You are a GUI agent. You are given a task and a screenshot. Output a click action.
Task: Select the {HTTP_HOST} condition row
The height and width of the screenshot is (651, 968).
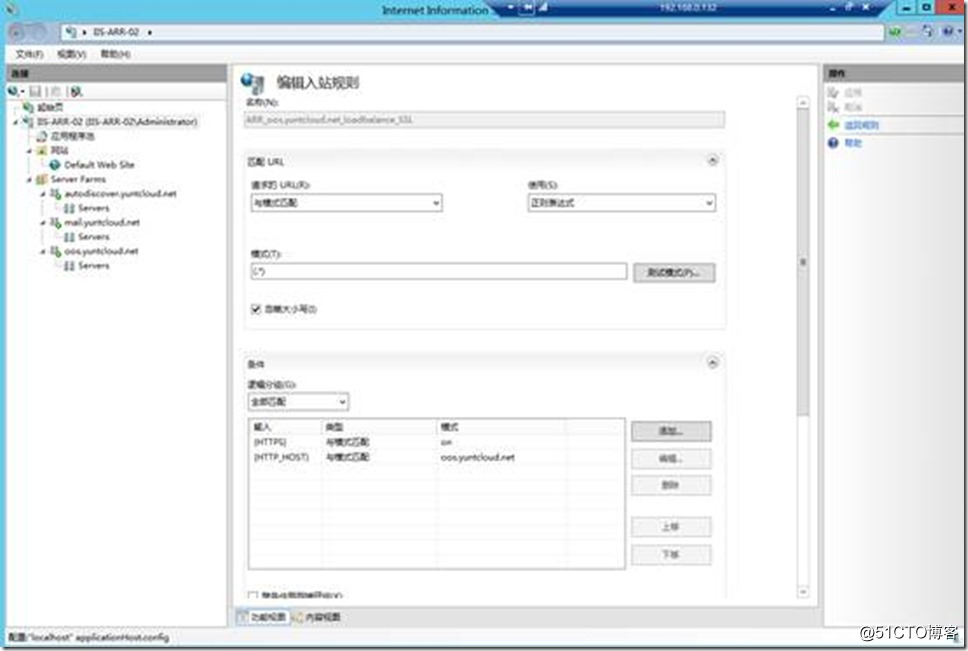click(x=436, y=457)
